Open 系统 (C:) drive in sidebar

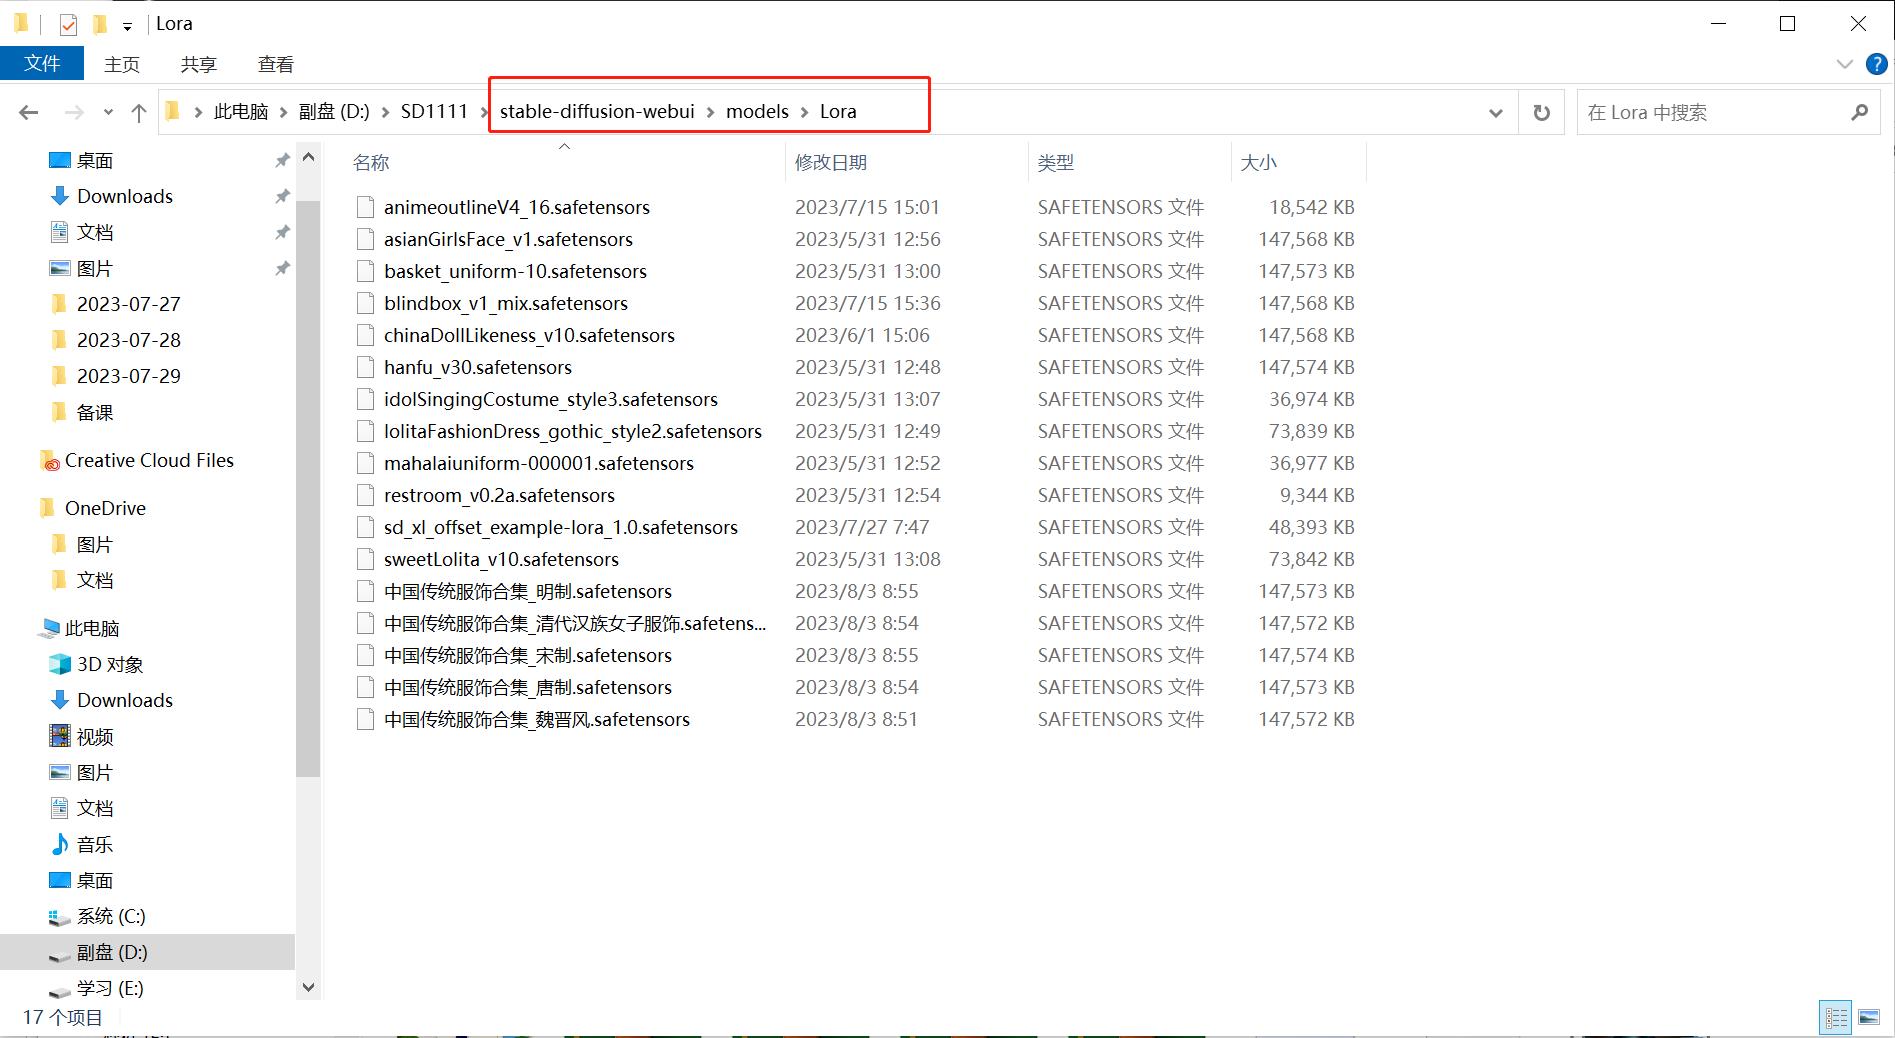point(111,916)
